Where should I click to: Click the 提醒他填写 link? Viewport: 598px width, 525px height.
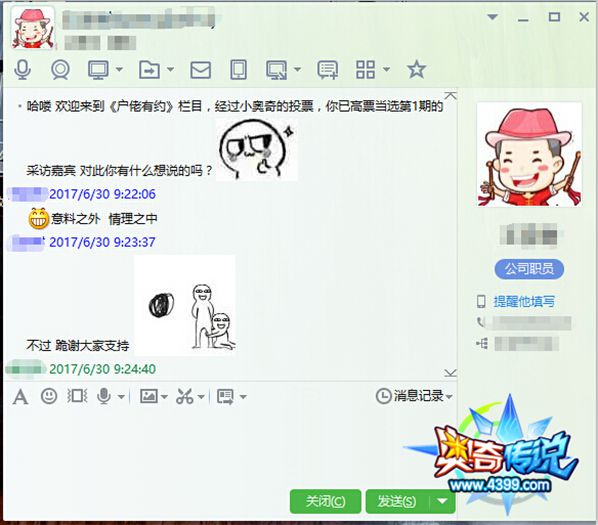coord(524,302)
